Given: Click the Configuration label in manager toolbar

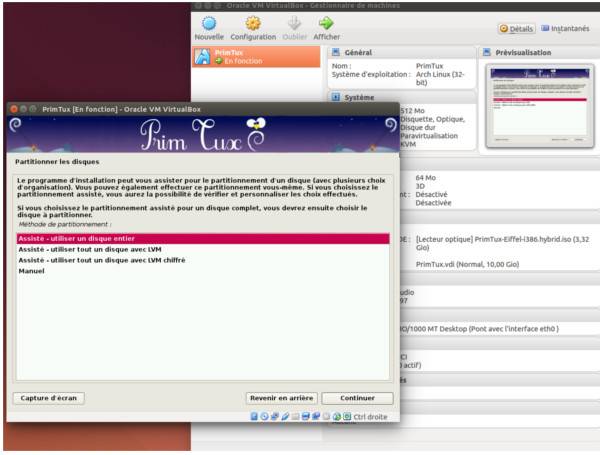Looking at the screenshot, I should pyautogui.click(x=253, y=37).
